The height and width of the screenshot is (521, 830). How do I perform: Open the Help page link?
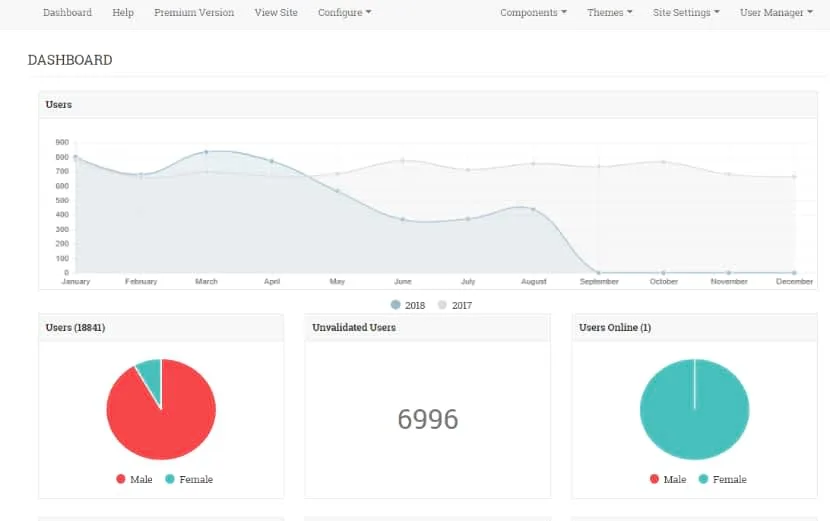click(x=123, y=12)
